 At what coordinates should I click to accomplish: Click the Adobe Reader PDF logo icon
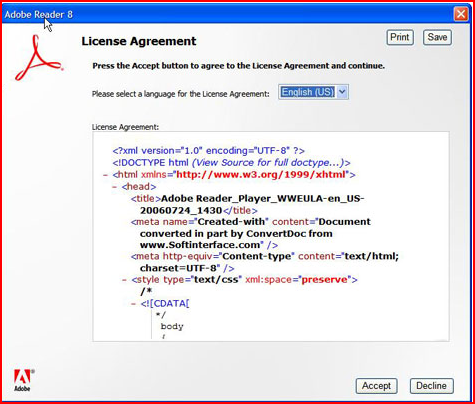38,58
